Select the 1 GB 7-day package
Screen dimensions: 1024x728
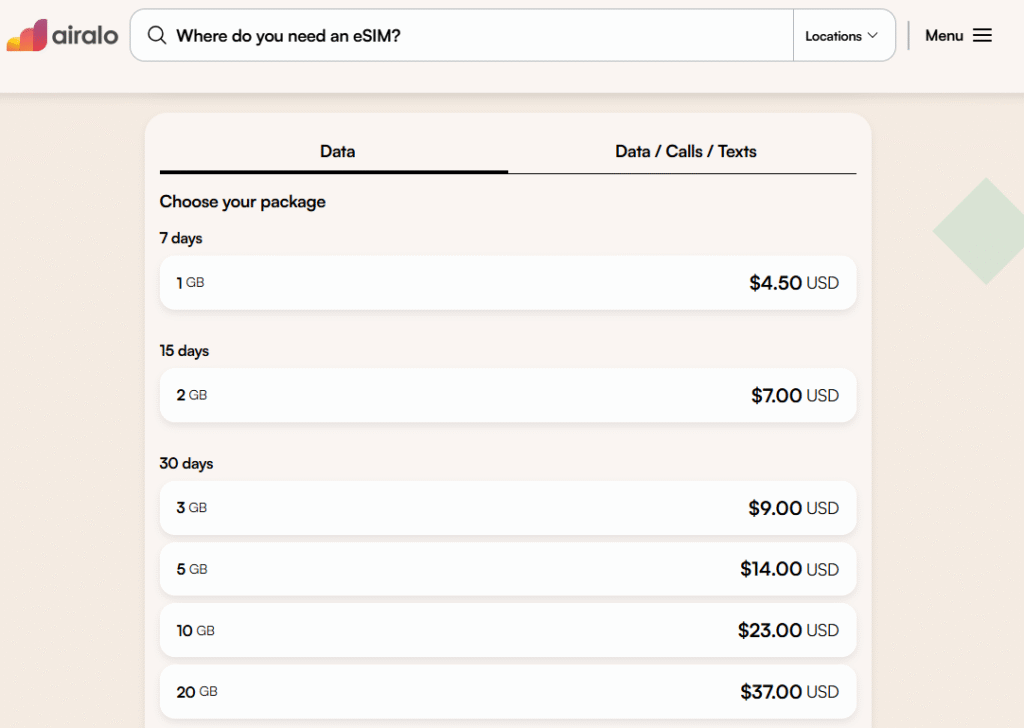click(x=507, y=283)
